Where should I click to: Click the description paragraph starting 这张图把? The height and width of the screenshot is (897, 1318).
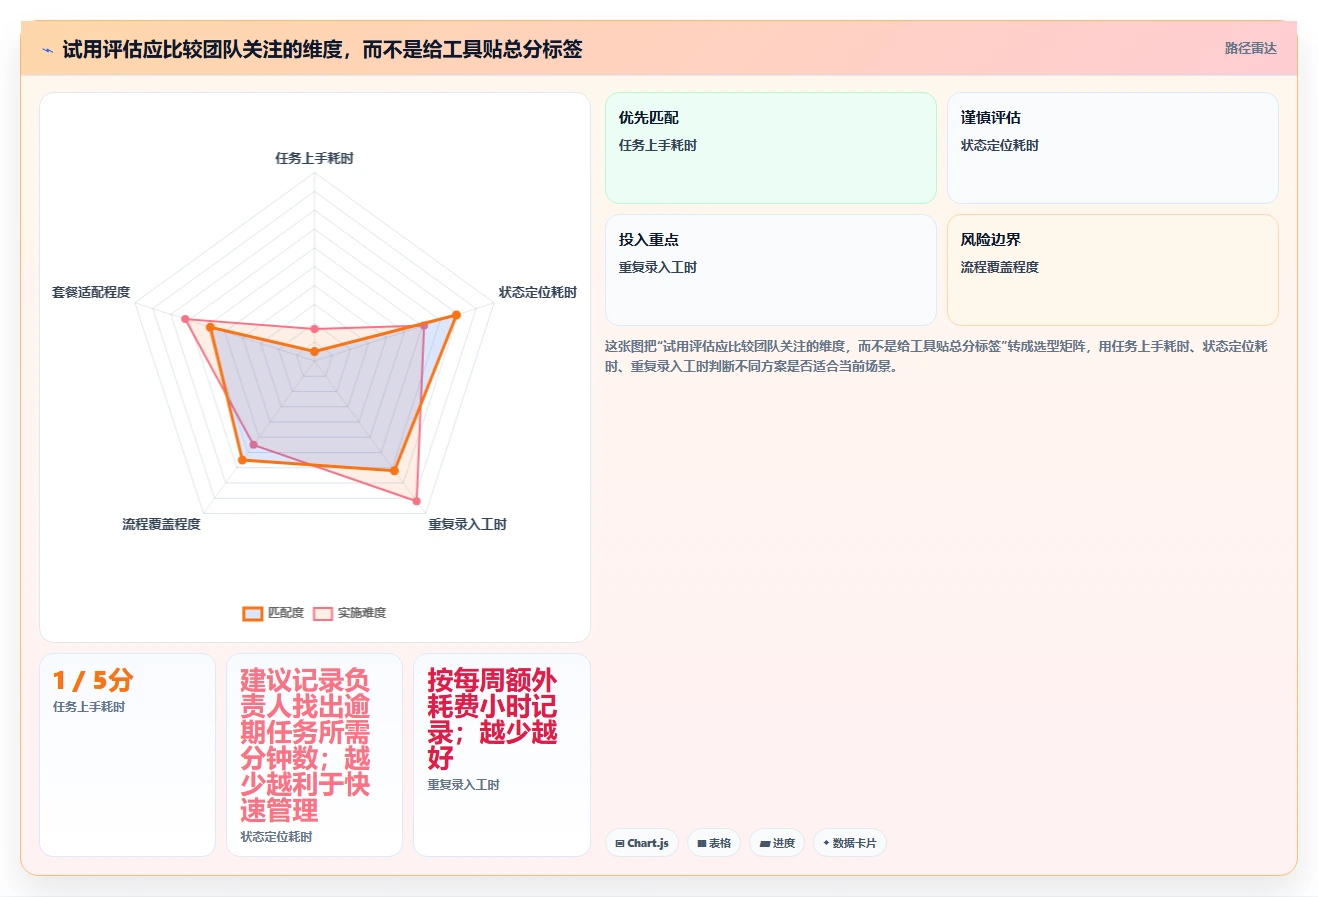(x=937, y=356)
